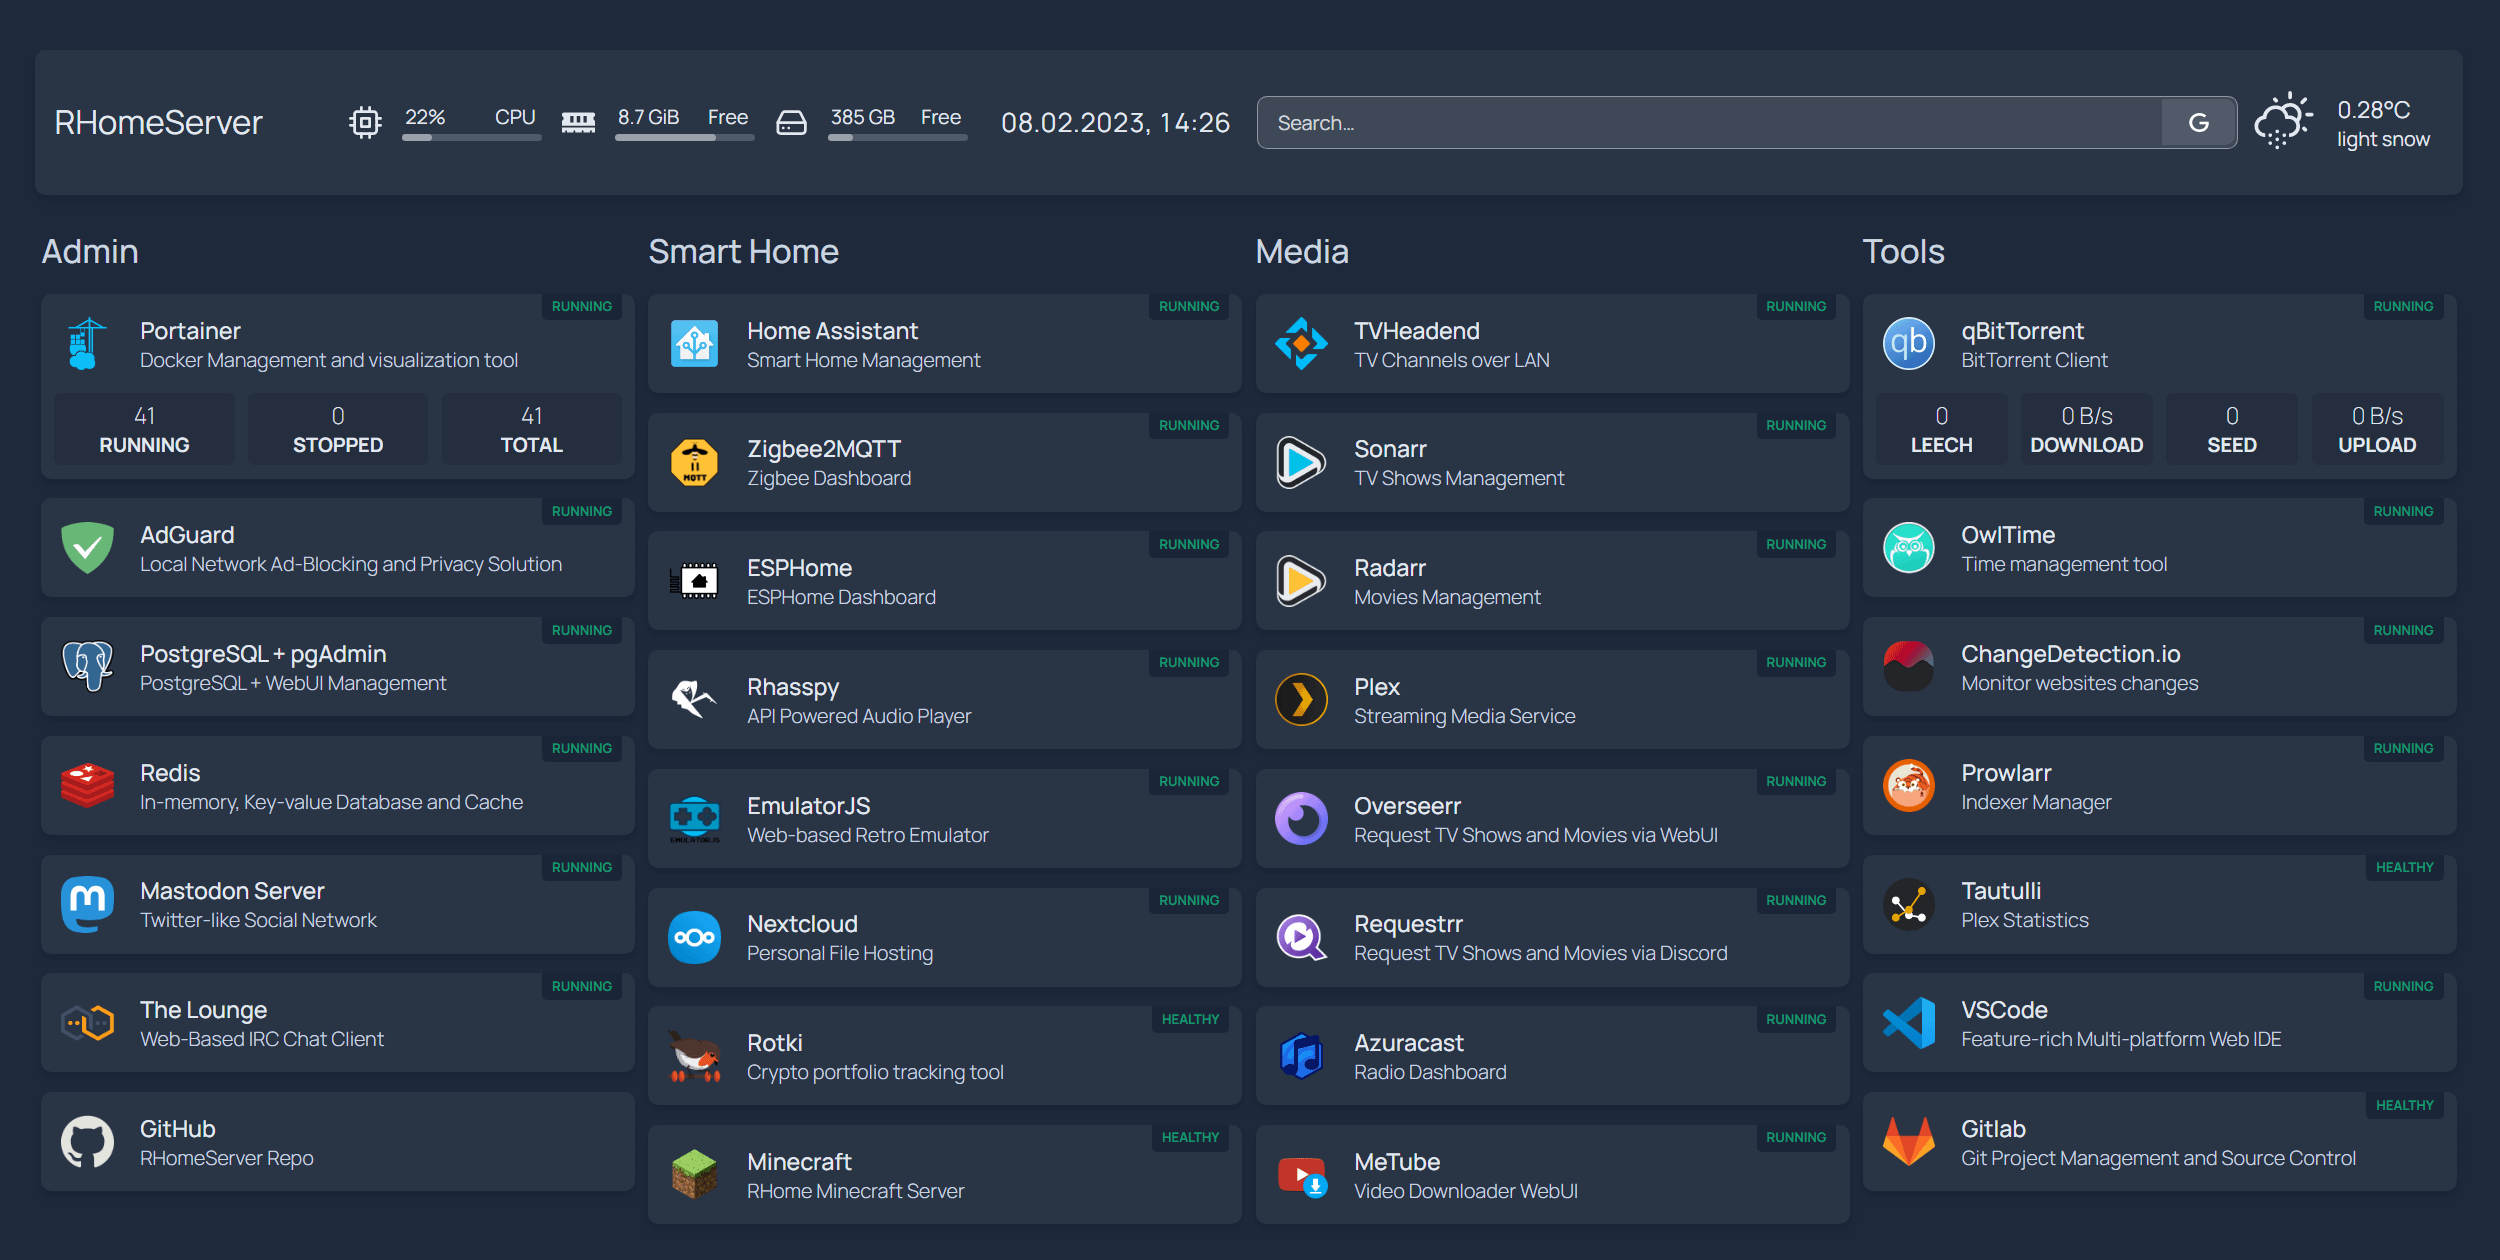Image resolution: width=2500 pixels, height=1260 pixels.
Task: Click the ESPHome chip icon
Action: pos(694,581)
